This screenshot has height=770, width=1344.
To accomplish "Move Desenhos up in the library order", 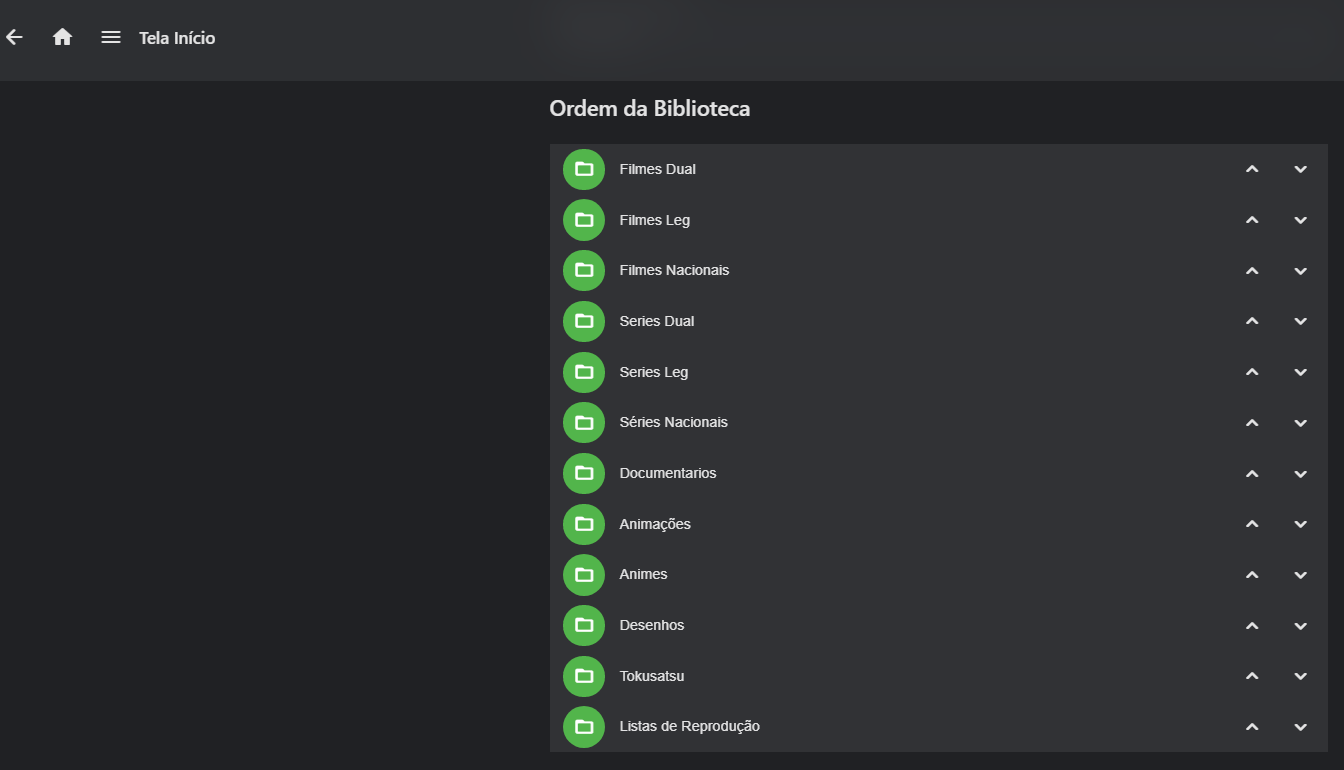I will 1252,626.
